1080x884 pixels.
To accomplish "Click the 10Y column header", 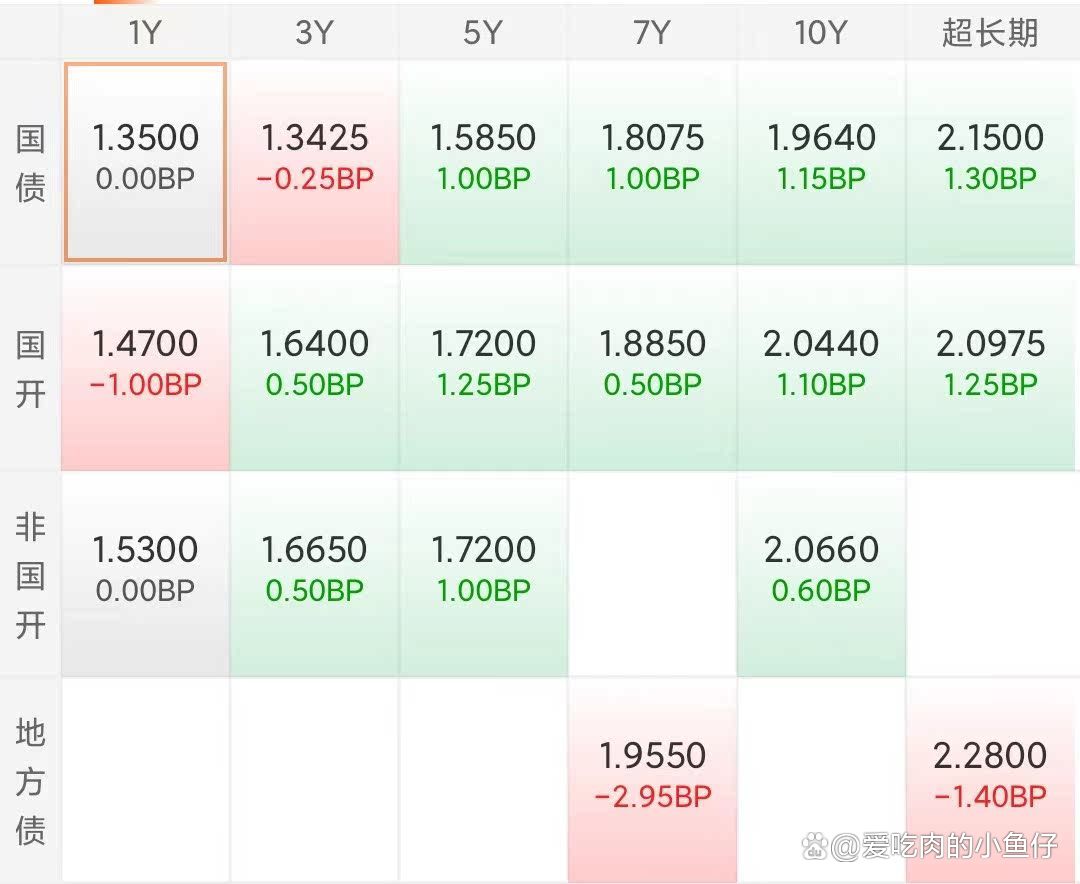I will coord(821,33).
